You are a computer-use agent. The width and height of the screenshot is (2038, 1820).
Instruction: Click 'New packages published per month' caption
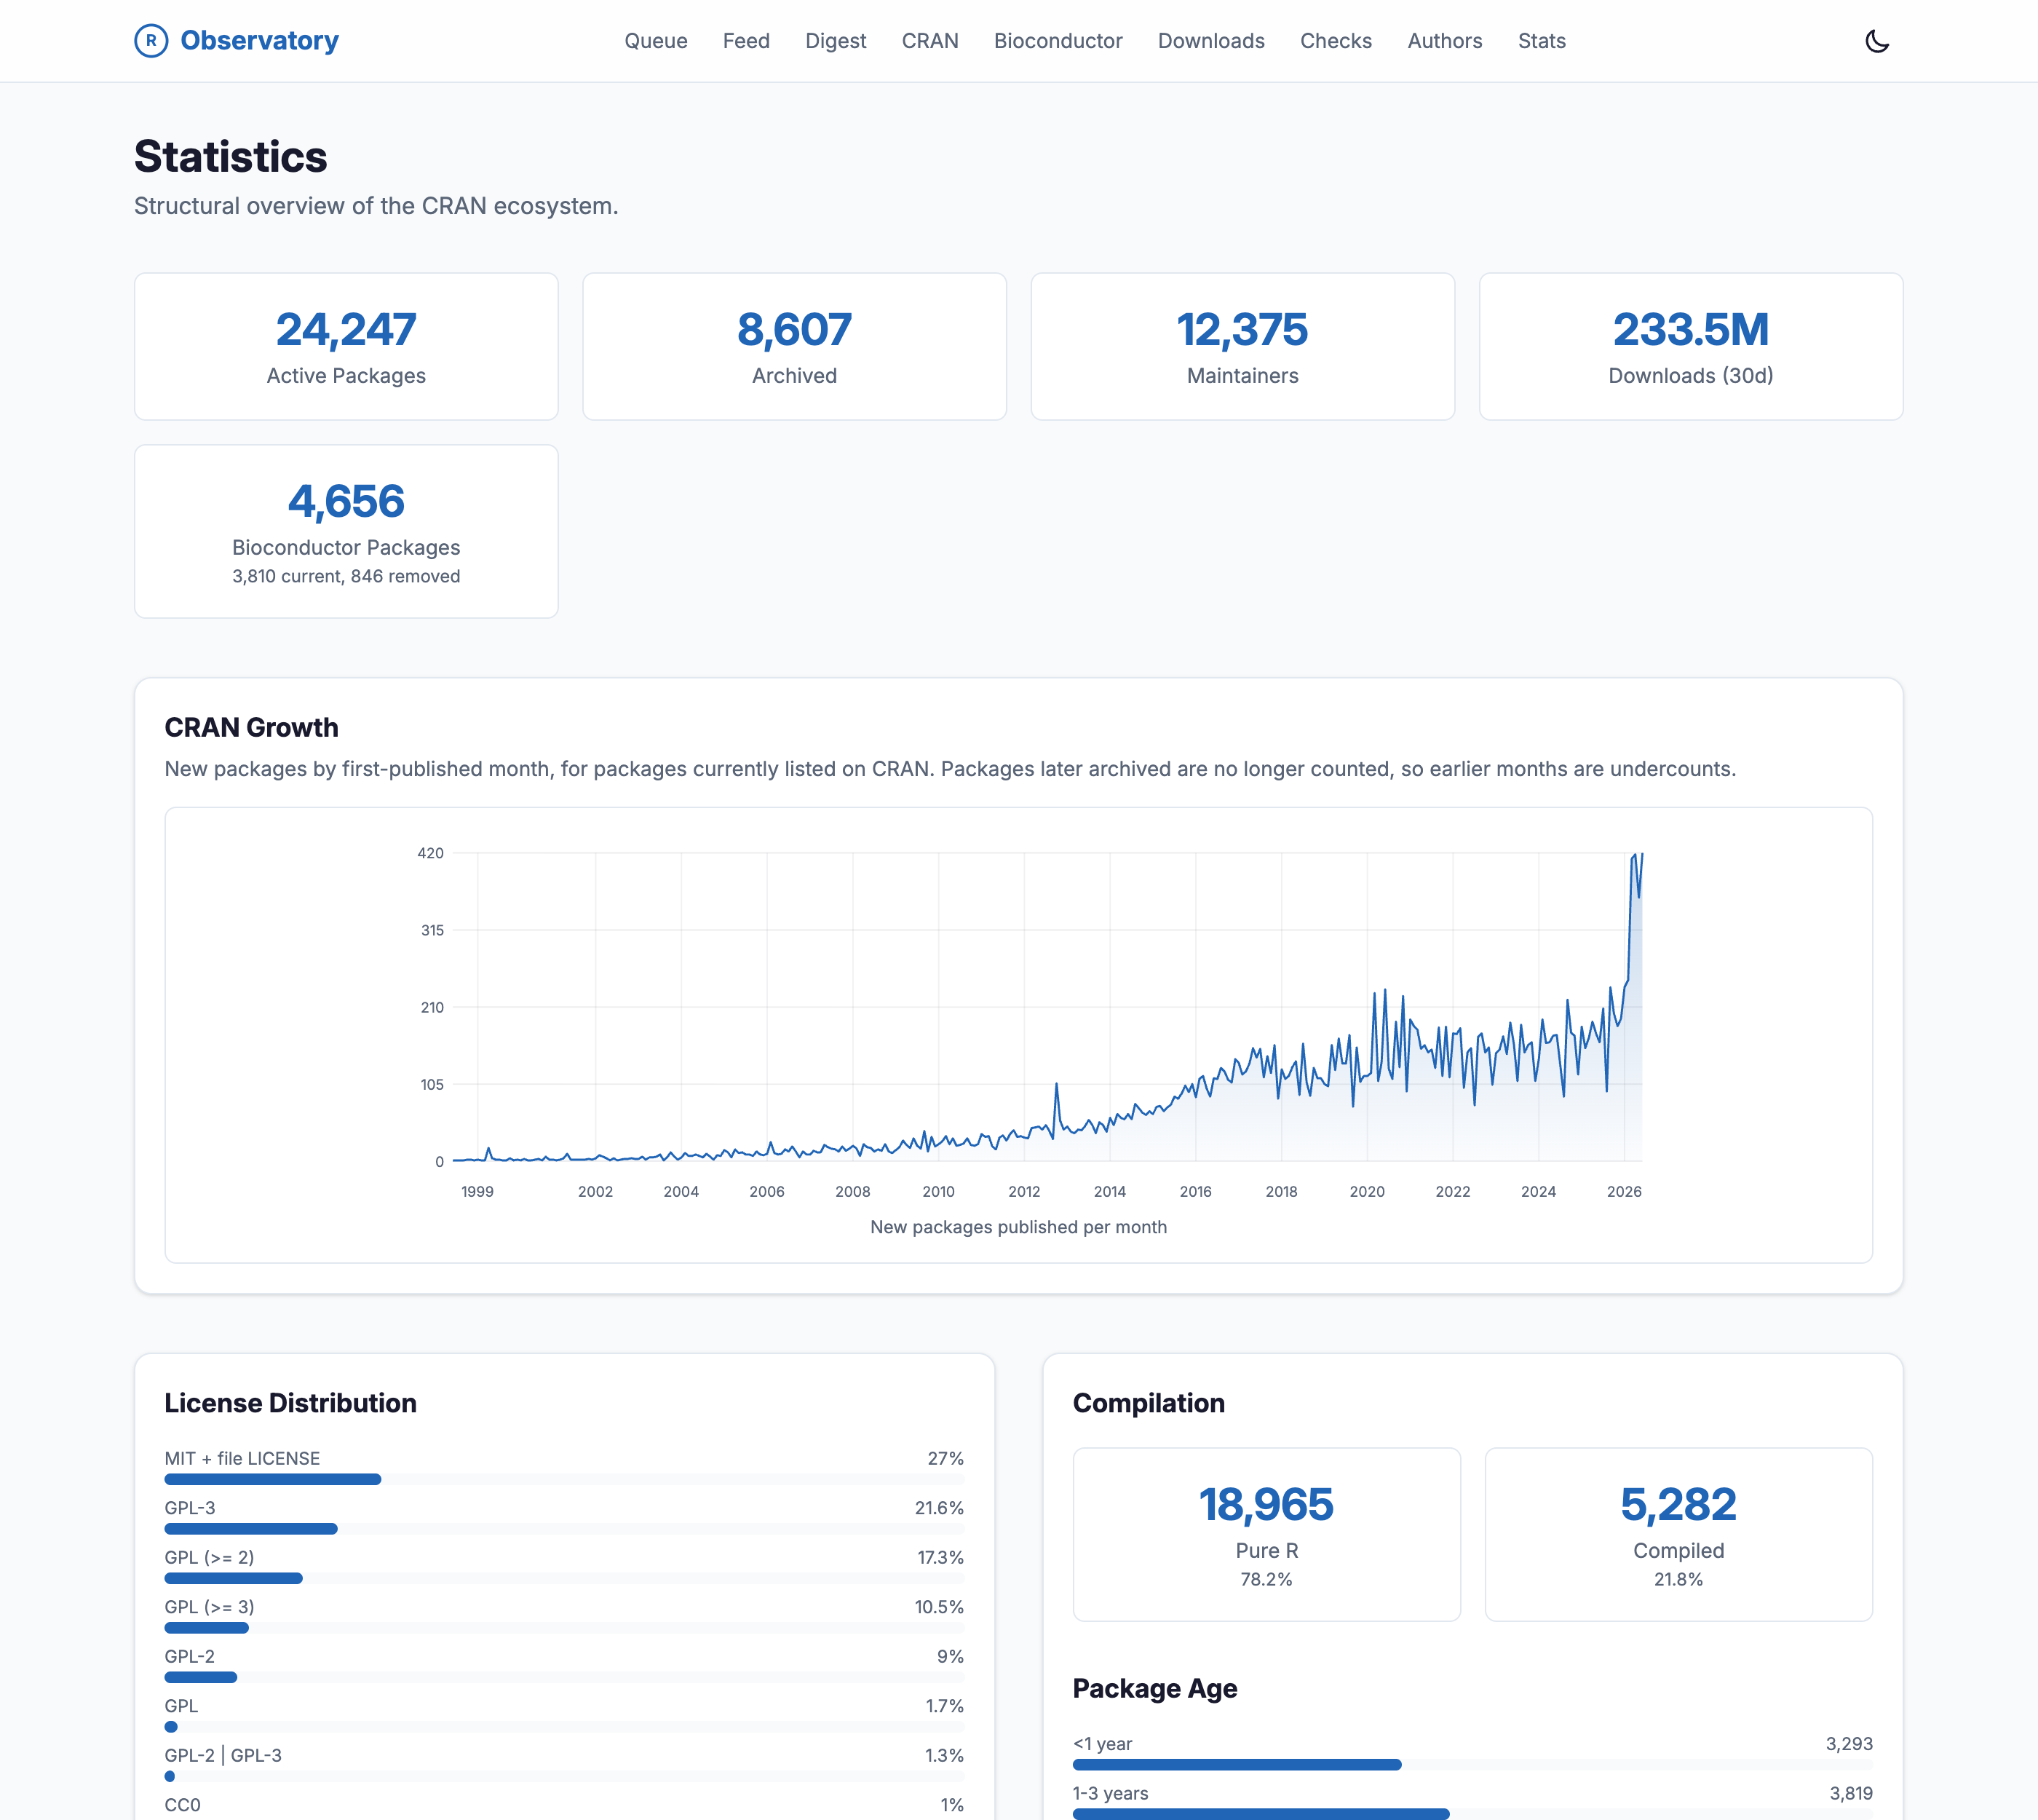(1018, 1227)
